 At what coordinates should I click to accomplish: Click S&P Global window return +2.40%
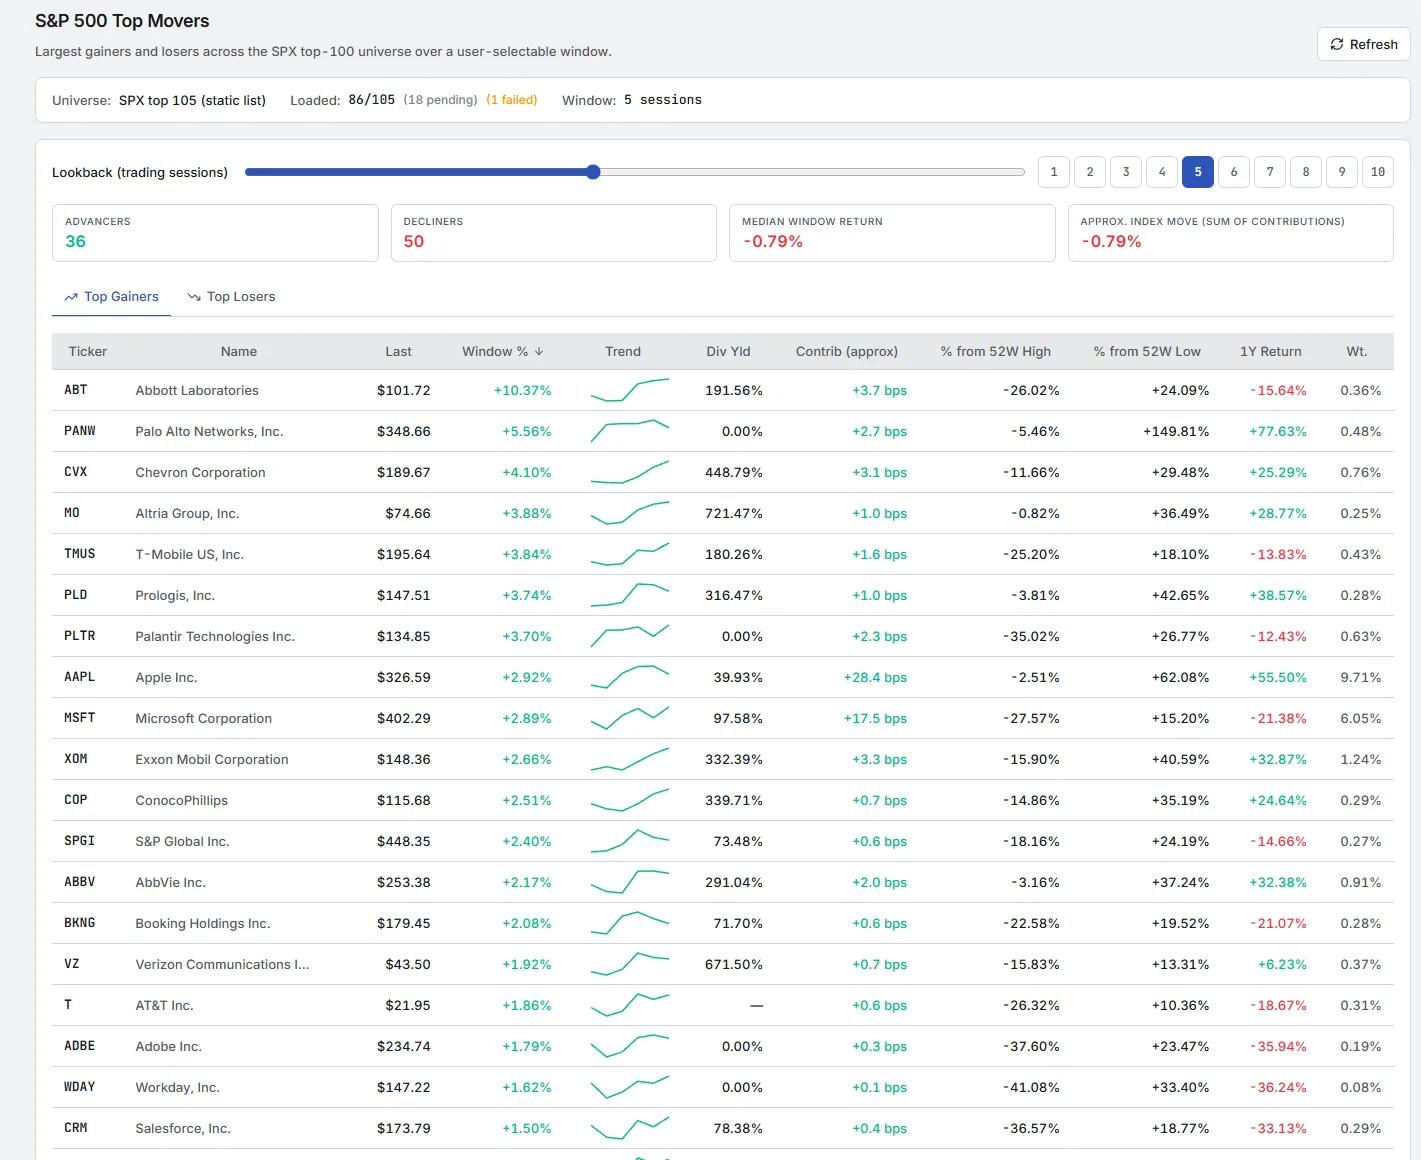pyautogui.click(x=526, y=841)
